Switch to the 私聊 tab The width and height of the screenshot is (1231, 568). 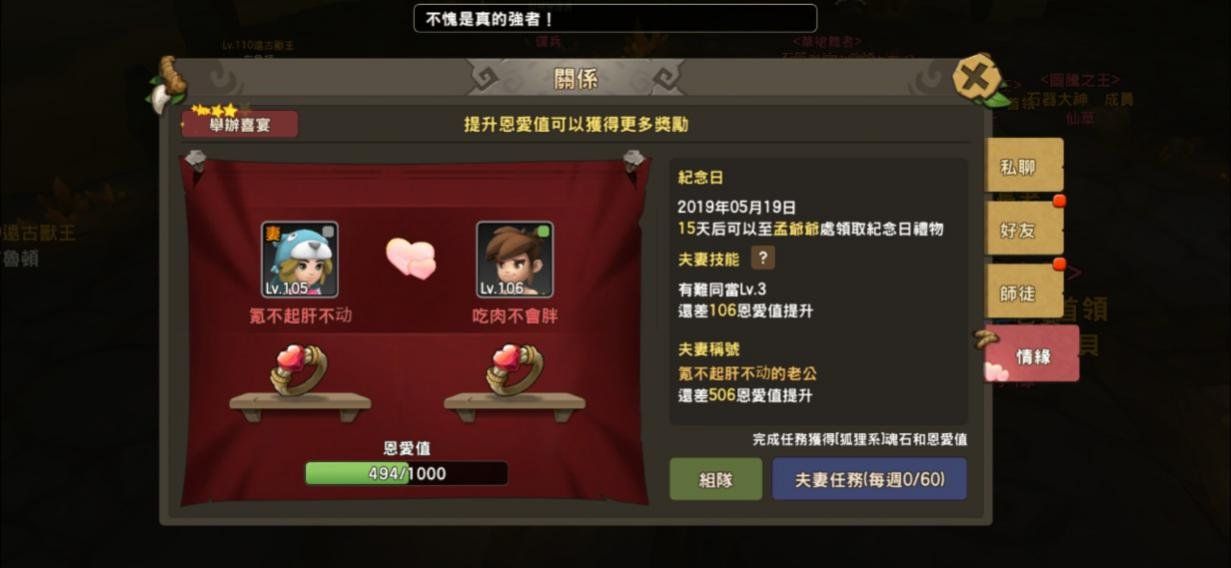(x=1022, y=167)
